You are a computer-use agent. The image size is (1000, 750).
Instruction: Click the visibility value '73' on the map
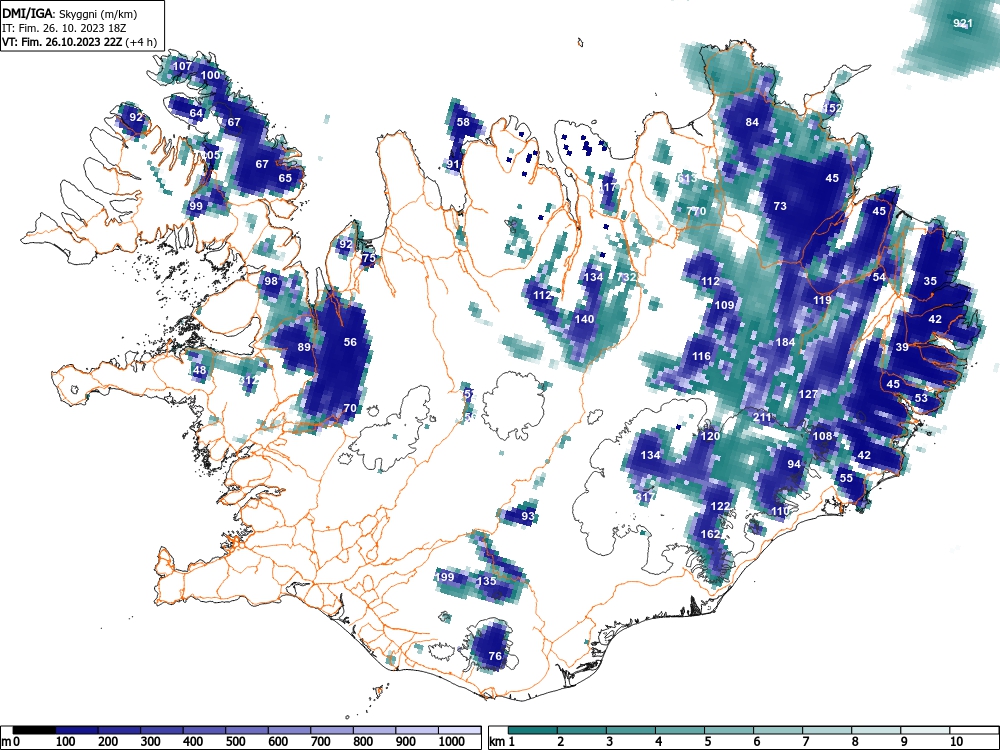[x=780, y=206]
